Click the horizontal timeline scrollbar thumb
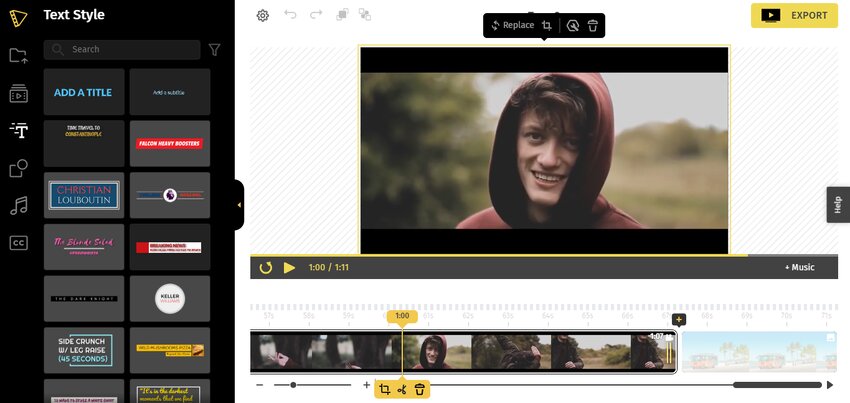The width and height of the screenshot is (850, 403). pos(777,385)
